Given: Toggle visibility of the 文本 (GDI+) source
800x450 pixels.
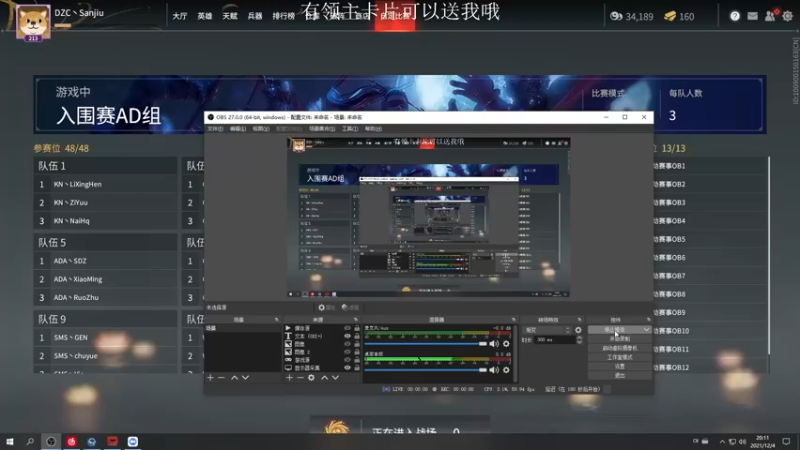Looking at the screenshot, I should 347,336.
